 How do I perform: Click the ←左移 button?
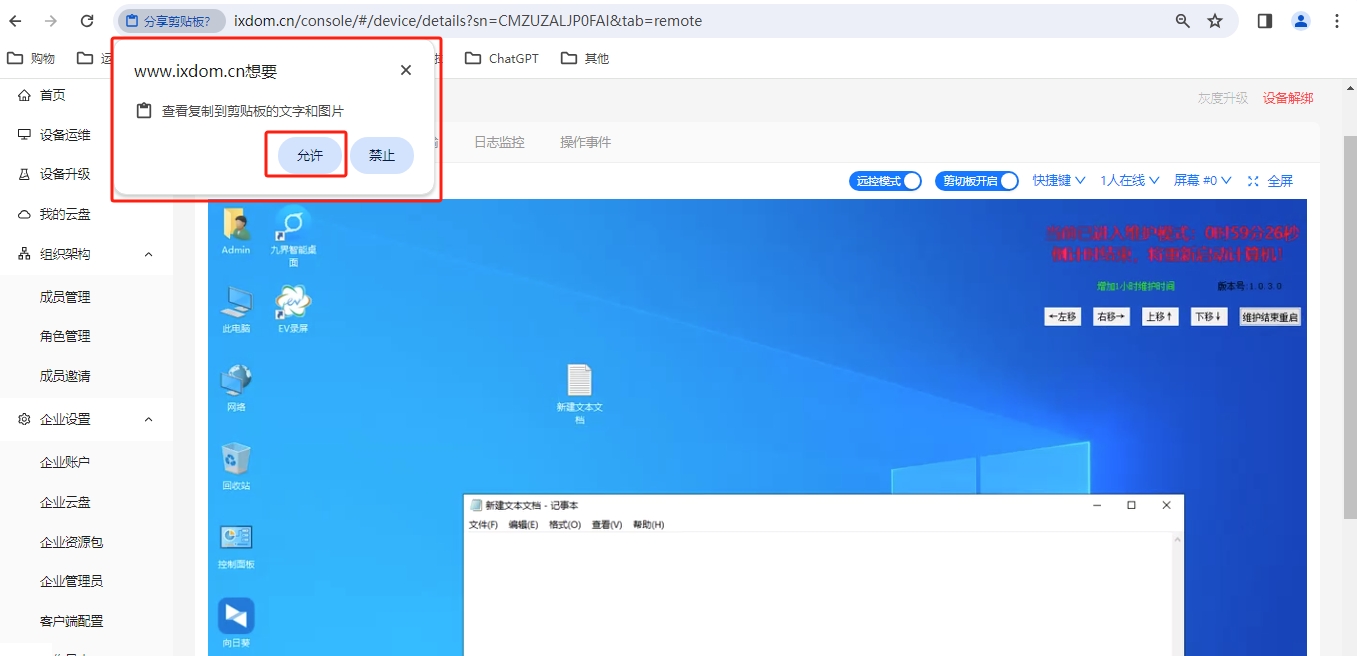point(1062,317)
